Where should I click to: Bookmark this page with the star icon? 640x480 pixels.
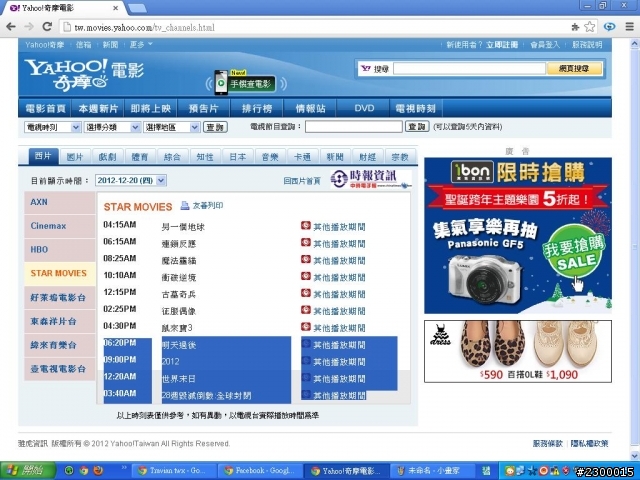(x=589, y=27)
